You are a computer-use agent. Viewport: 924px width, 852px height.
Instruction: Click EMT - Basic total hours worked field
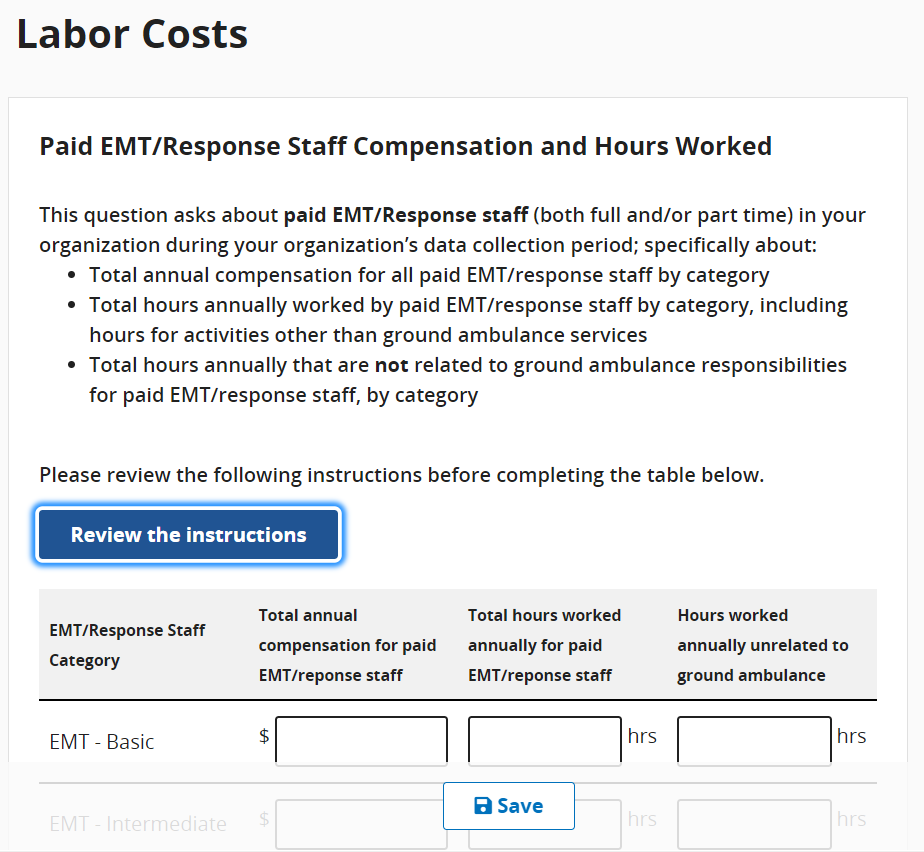point(545,740)
